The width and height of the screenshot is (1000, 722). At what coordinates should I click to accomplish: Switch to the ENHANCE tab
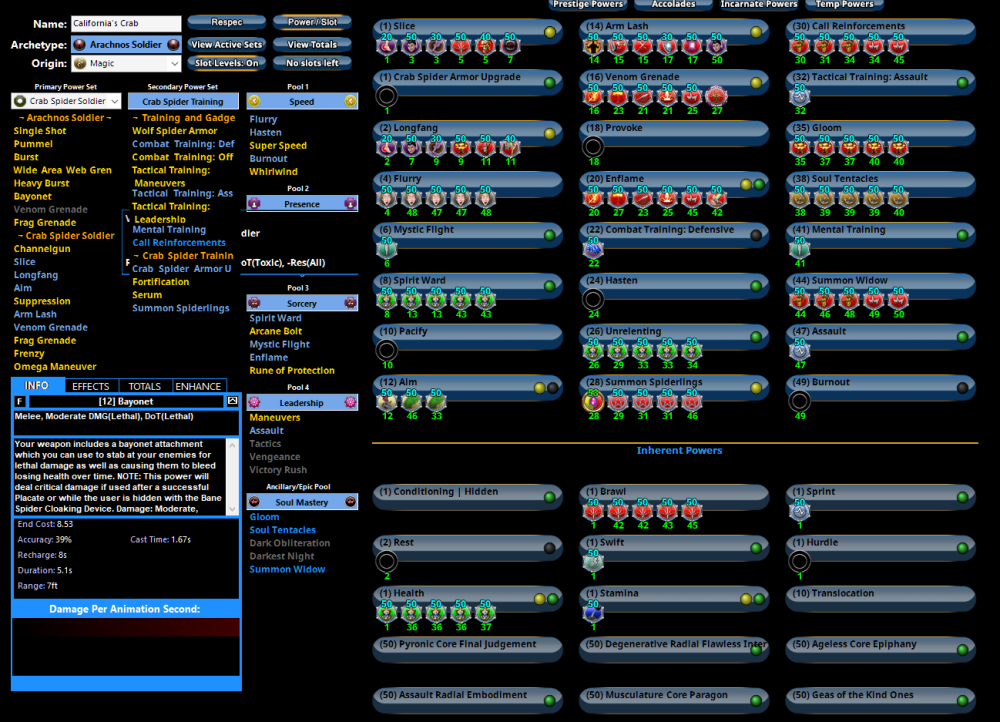coord(199,386)
